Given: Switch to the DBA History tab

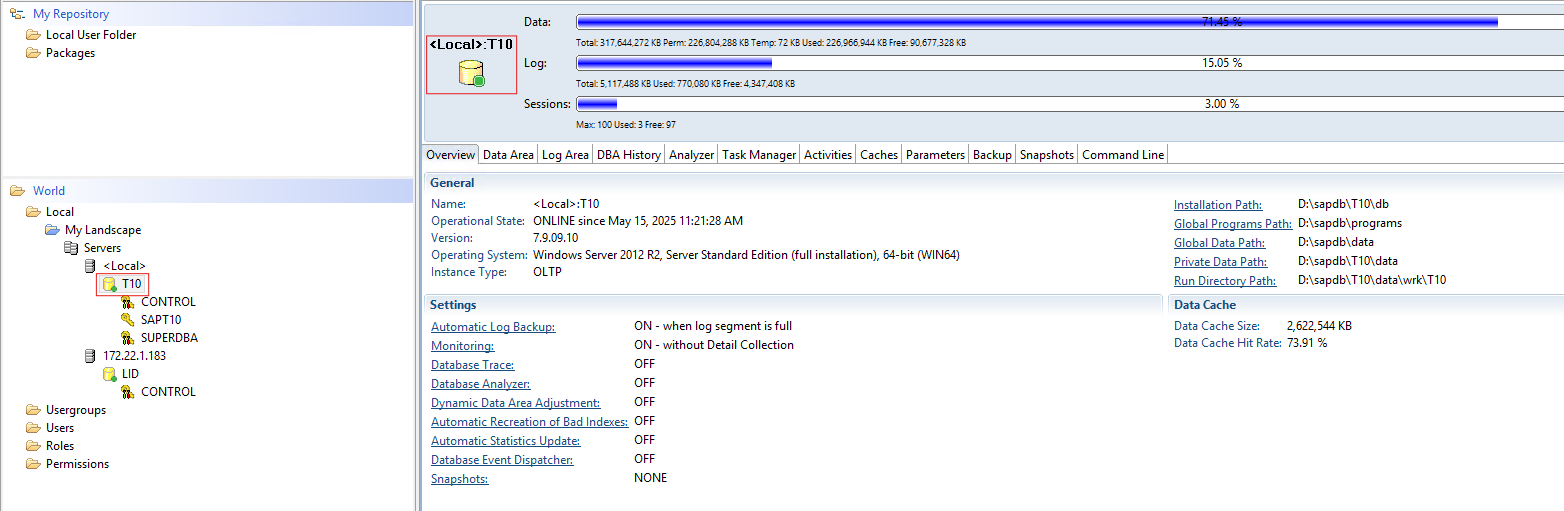Looking at the screenshot, I should coord(629,155).
